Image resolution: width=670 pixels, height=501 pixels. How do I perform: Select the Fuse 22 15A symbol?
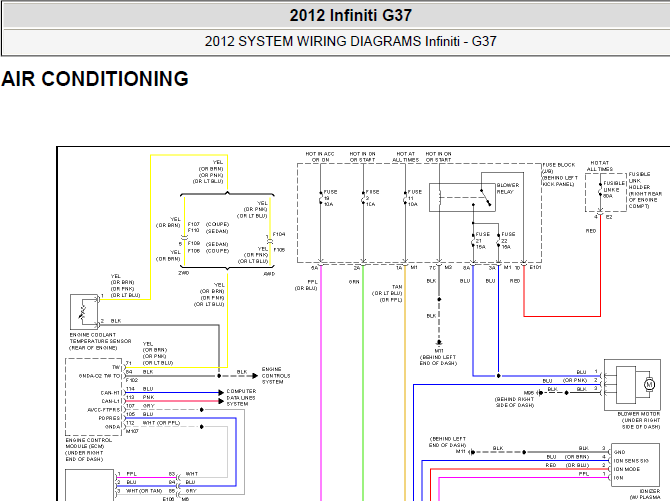point(498,241)
